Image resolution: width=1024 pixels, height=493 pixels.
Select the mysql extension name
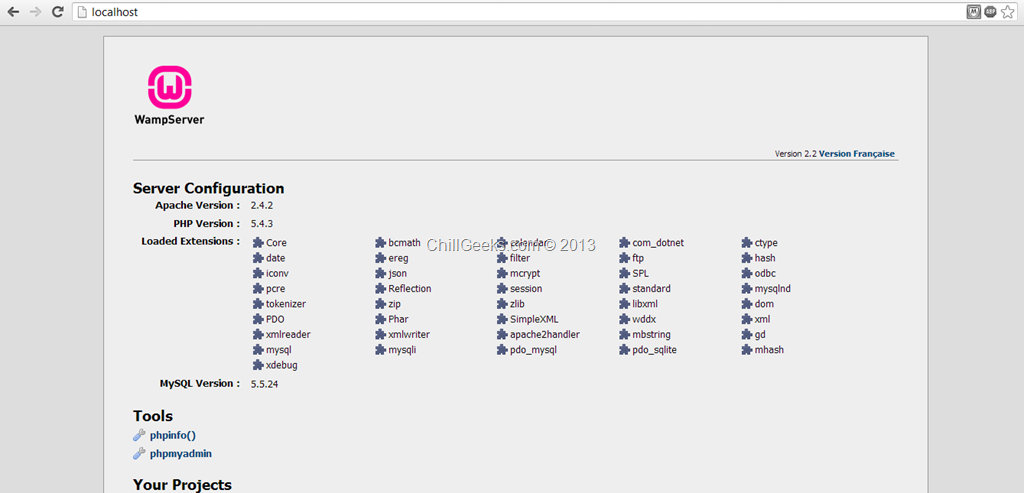point(279,350)
